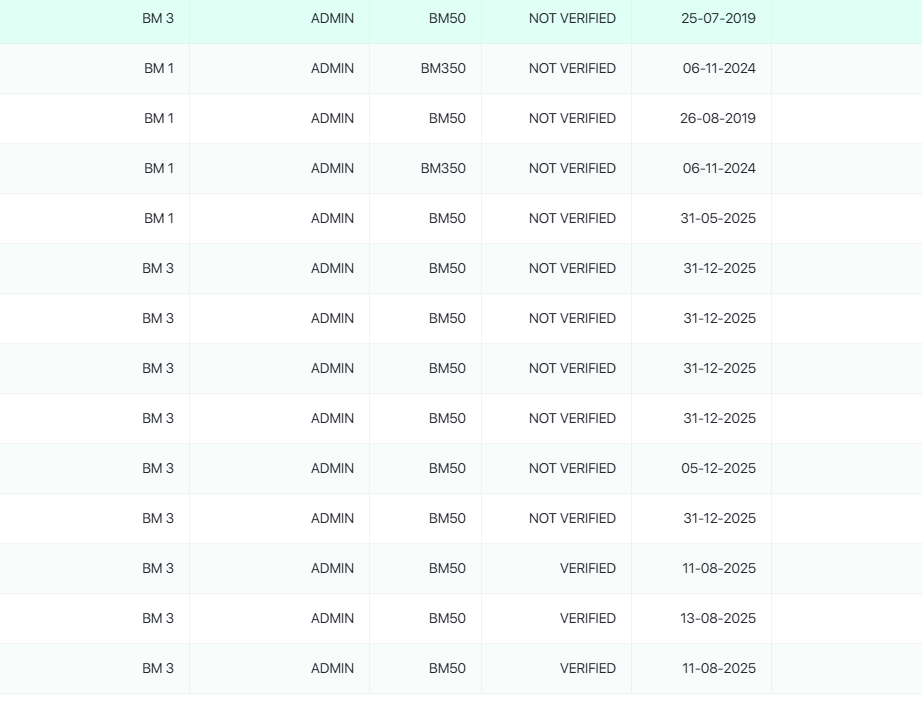
Task: Click BM50 in the 26-08-2019 row
Action: (x=447, y=118)
